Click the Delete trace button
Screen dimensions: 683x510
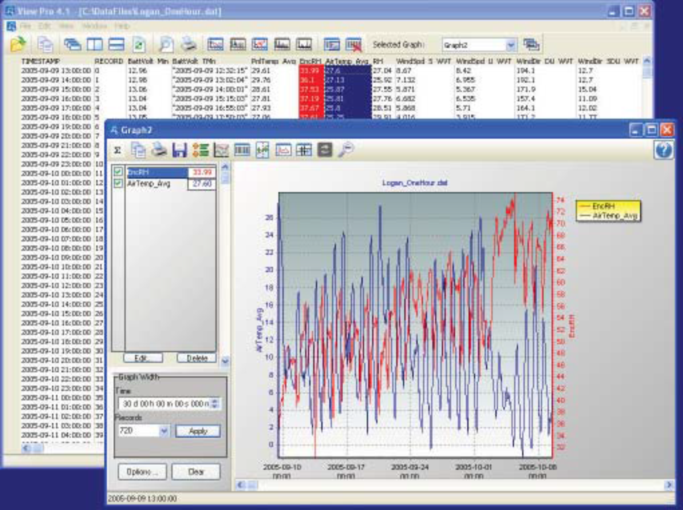click(196, 357)
